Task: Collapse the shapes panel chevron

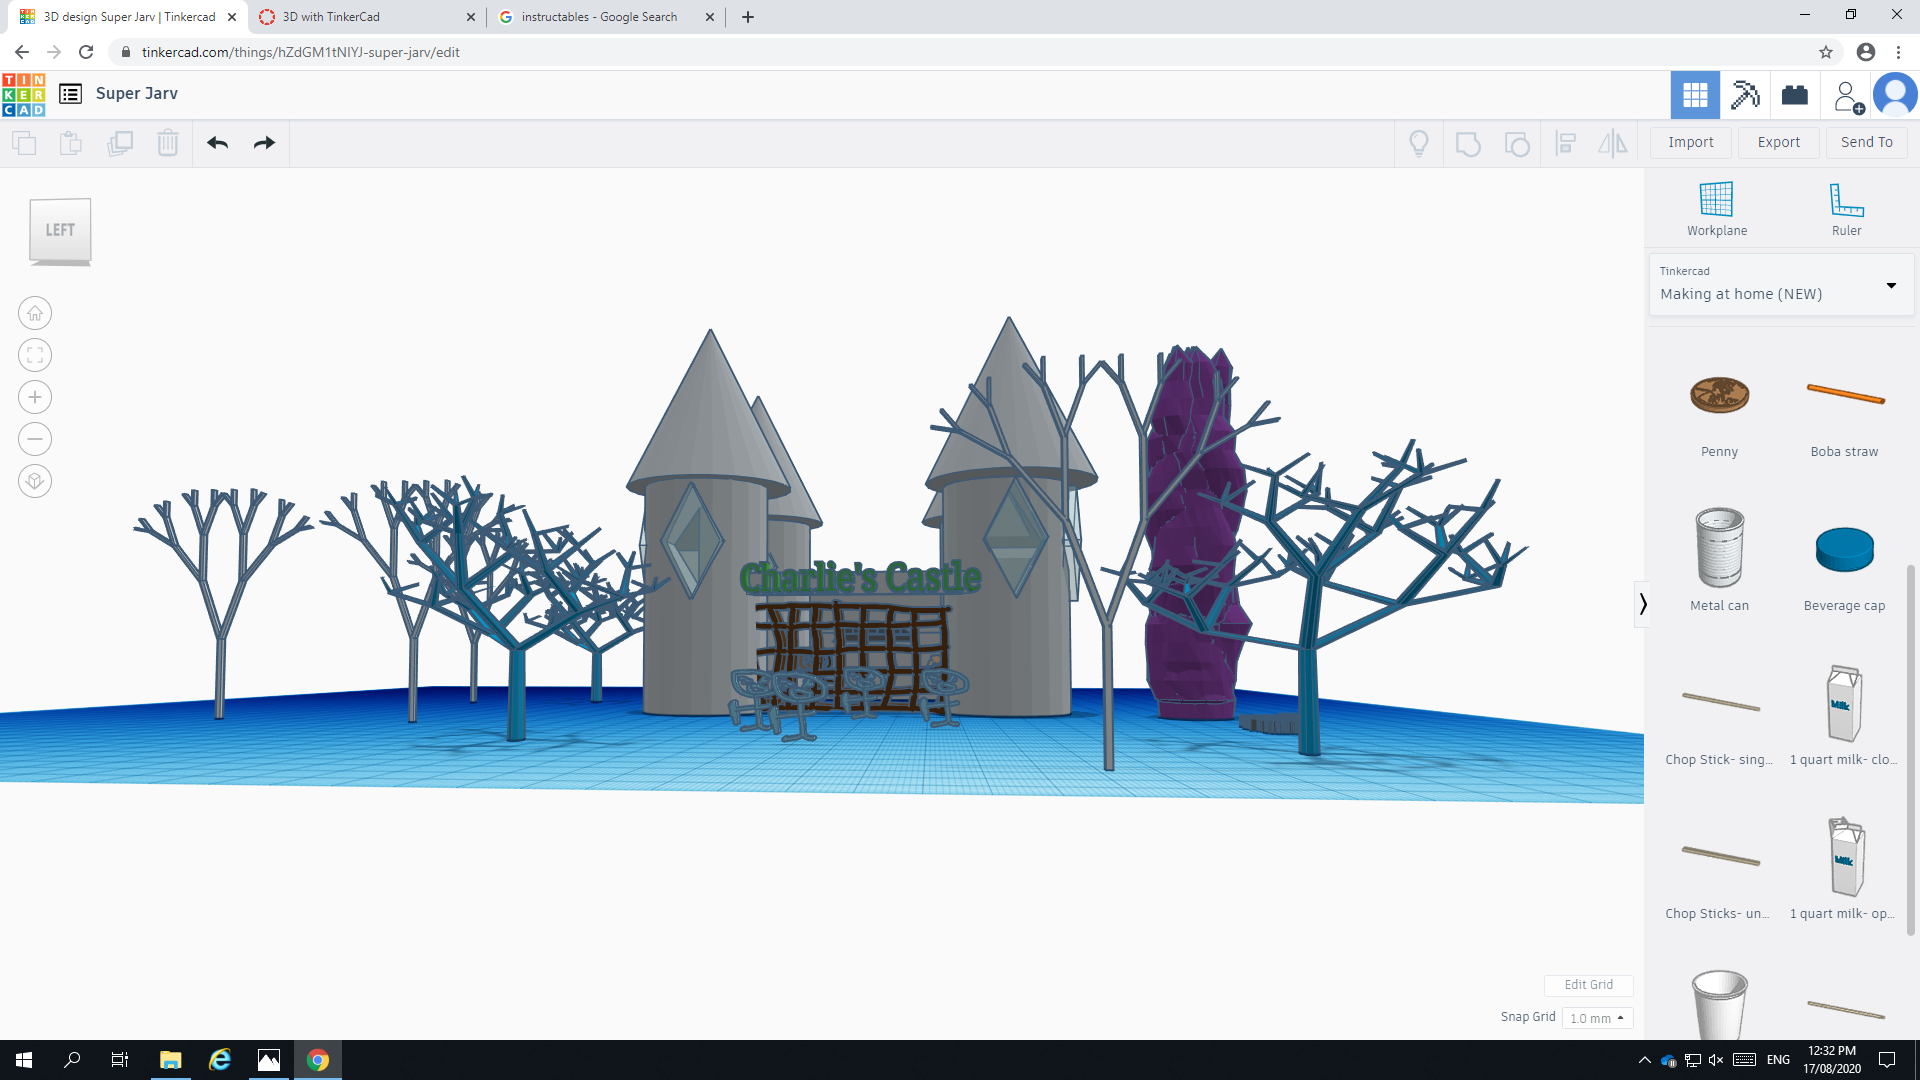Action: click(x=1642, y=604)
